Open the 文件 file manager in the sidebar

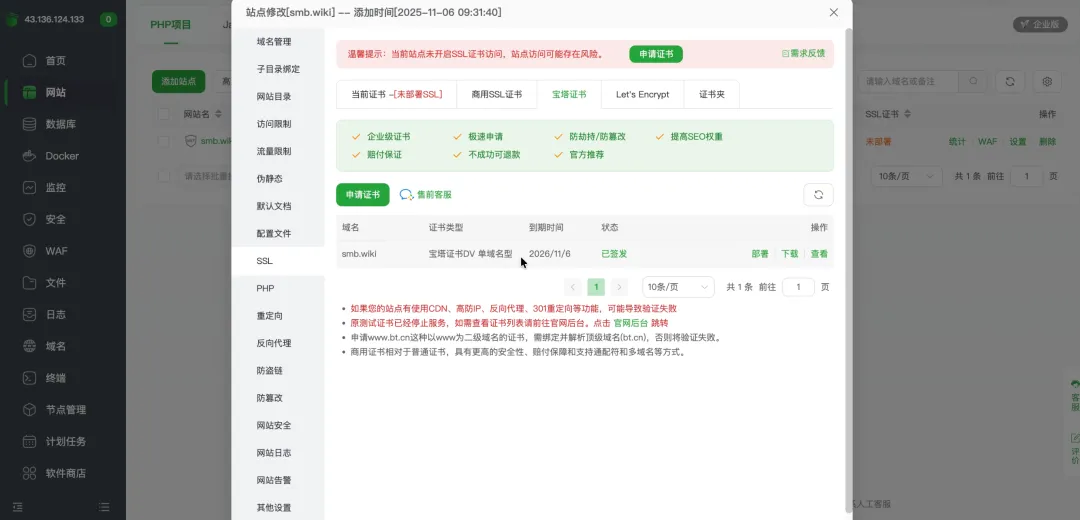(55, 283)
